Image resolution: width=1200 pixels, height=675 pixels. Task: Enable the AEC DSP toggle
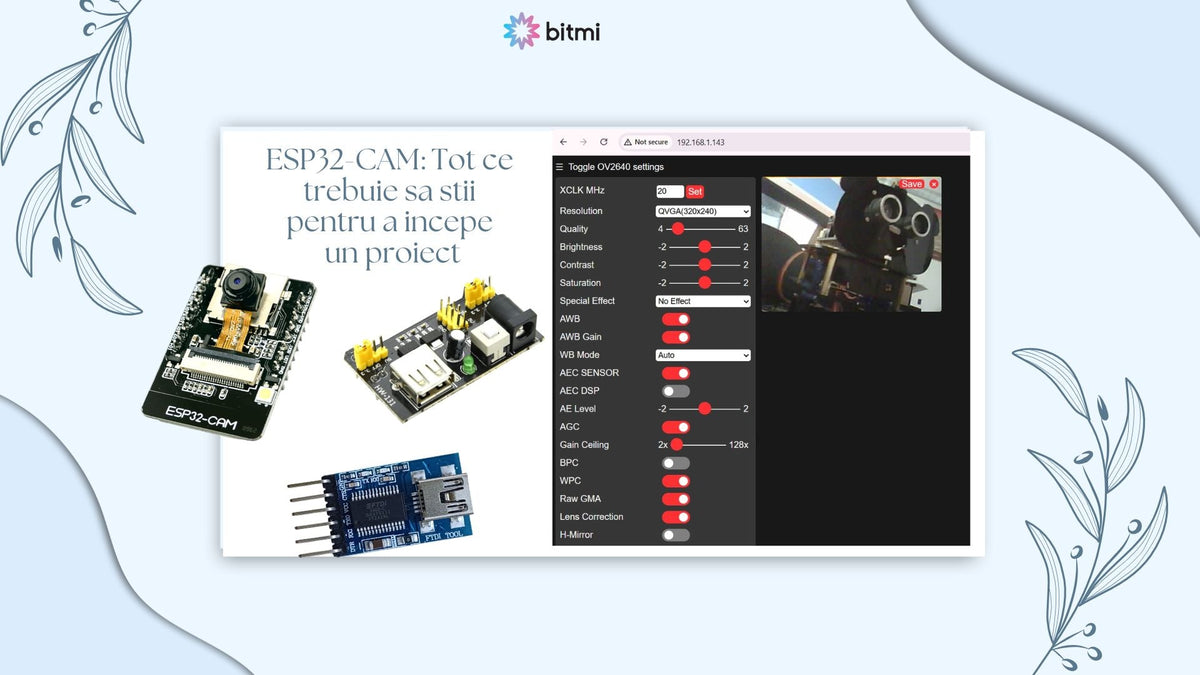(676, 391)
